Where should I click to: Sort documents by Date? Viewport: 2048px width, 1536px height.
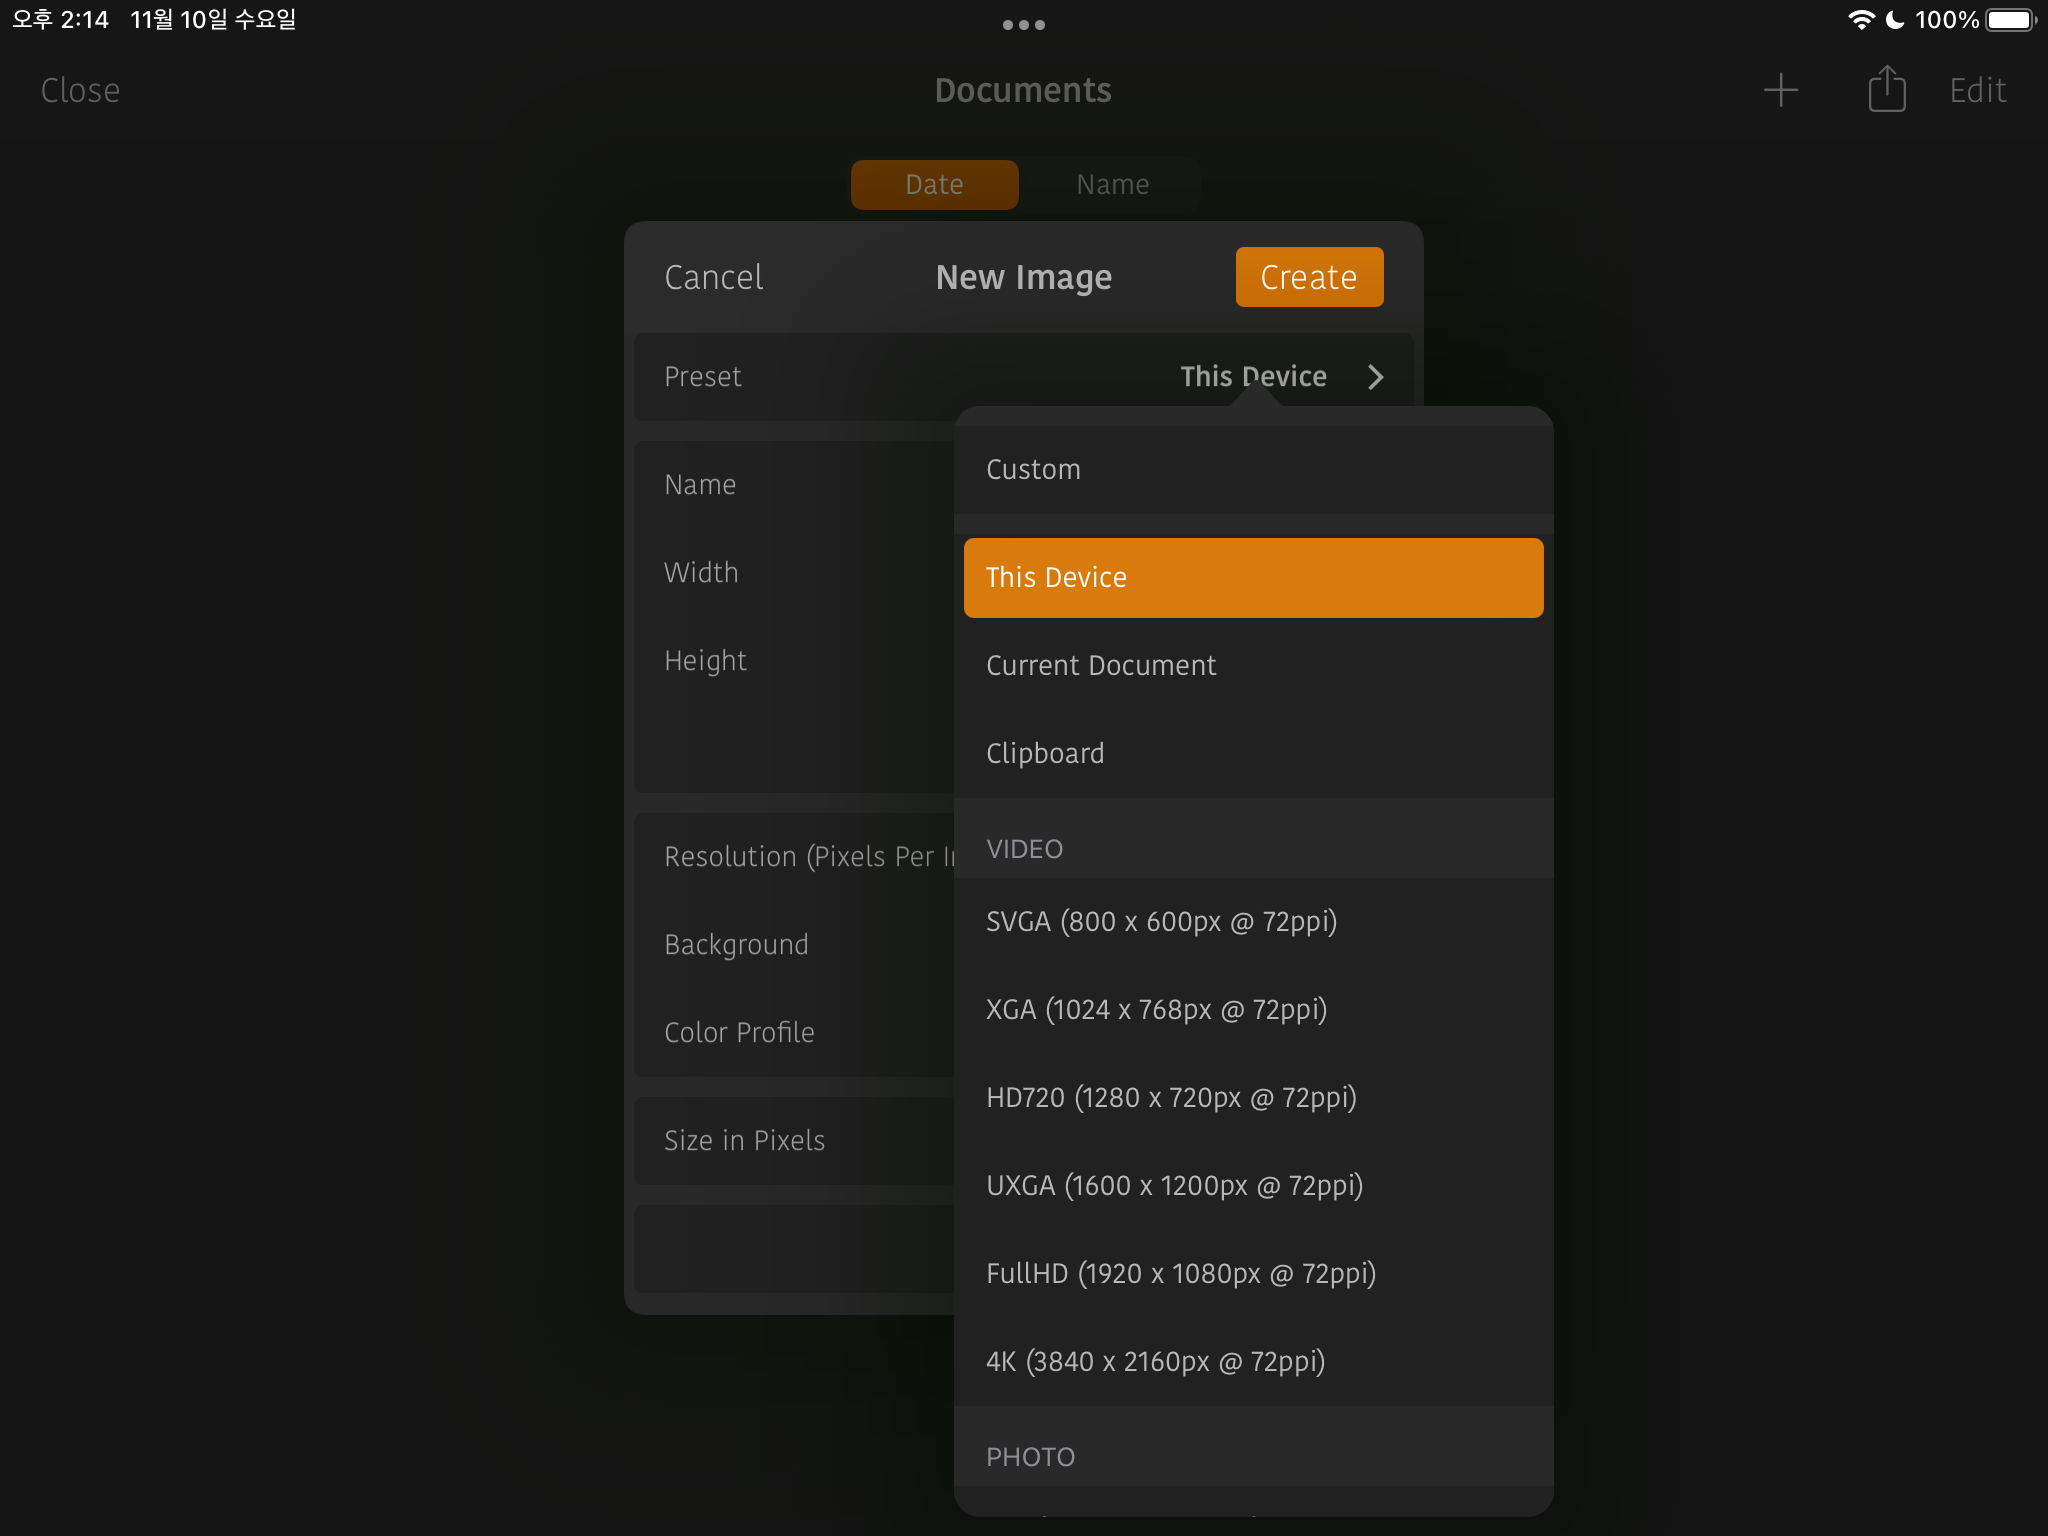coord(934,185)
